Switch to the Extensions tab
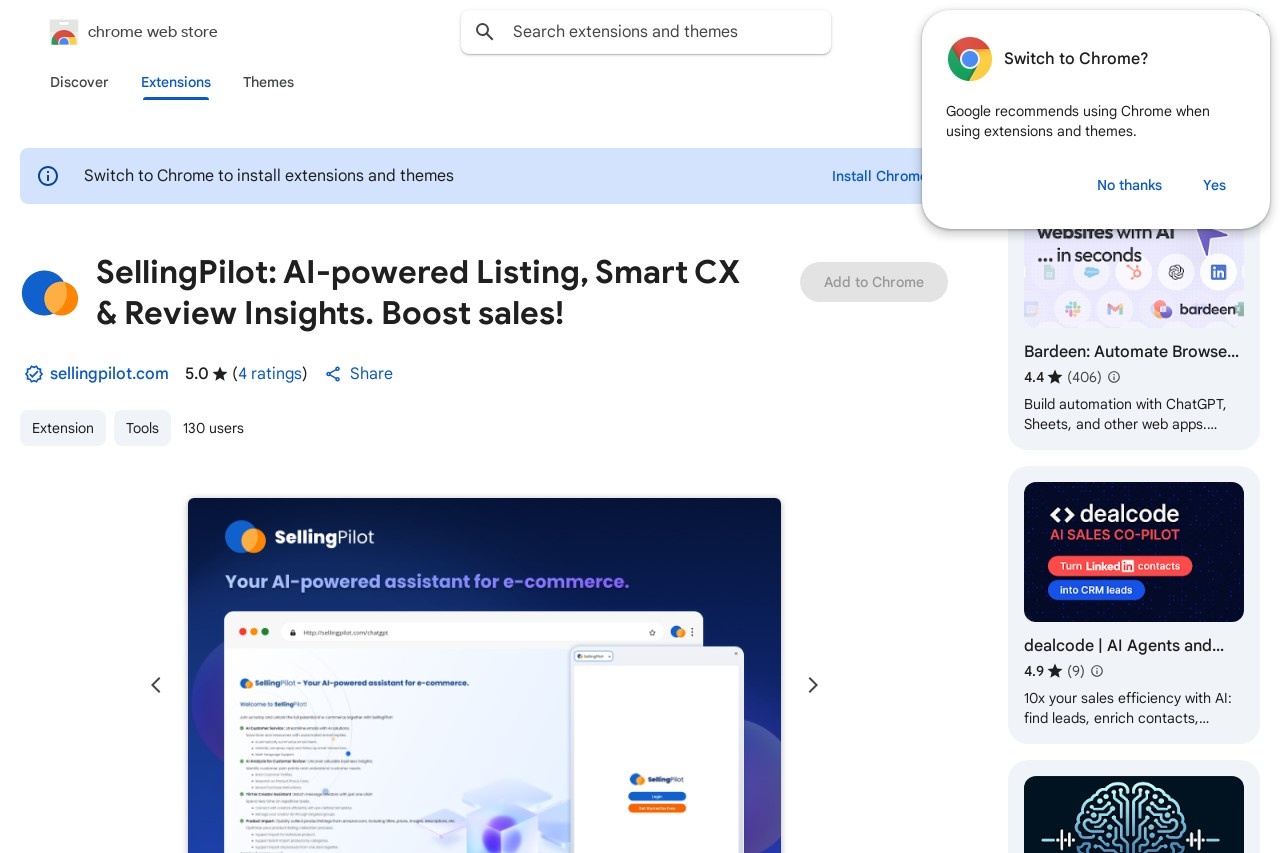This screenshot has height=853, width=1280. tap(176, 82)
